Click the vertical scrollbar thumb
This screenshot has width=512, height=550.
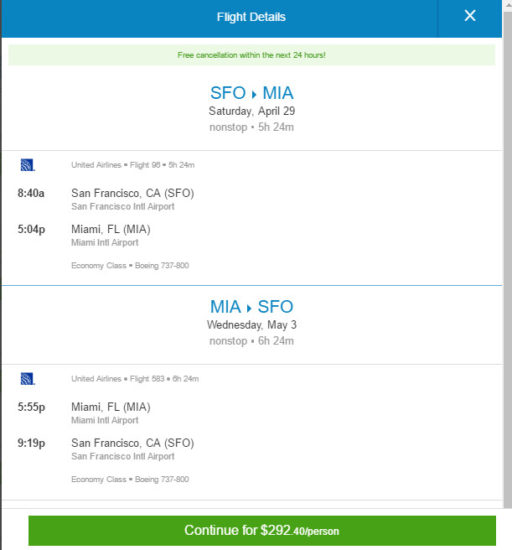coord(507,260)
